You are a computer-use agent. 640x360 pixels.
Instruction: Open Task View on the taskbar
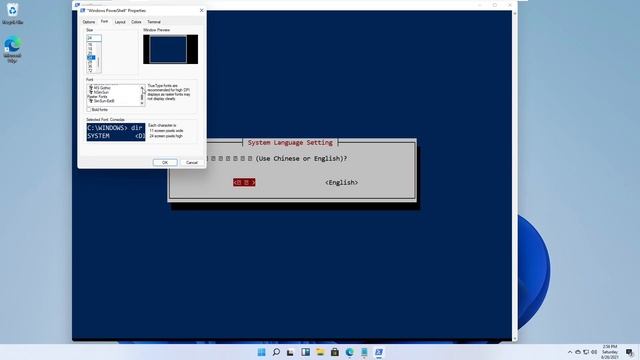(290, 352)
